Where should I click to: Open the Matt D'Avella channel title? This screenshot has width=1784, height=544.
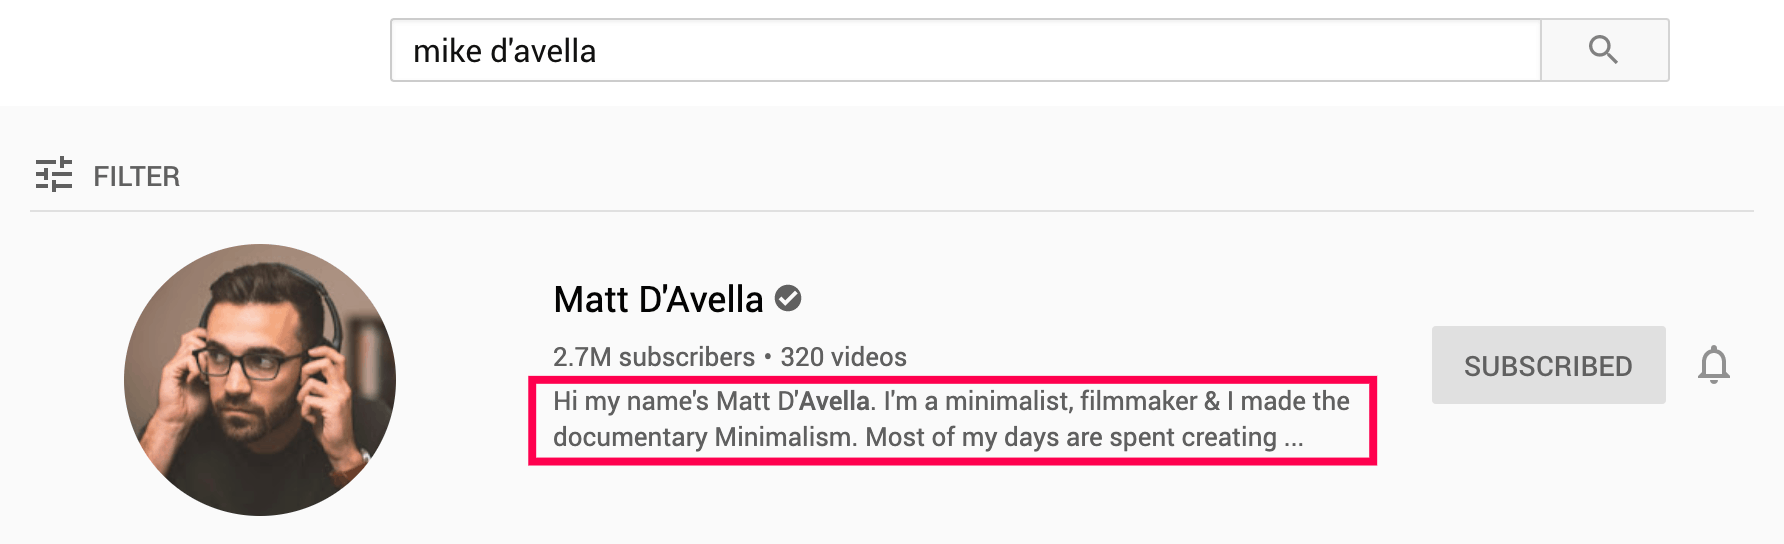(658, 299)
